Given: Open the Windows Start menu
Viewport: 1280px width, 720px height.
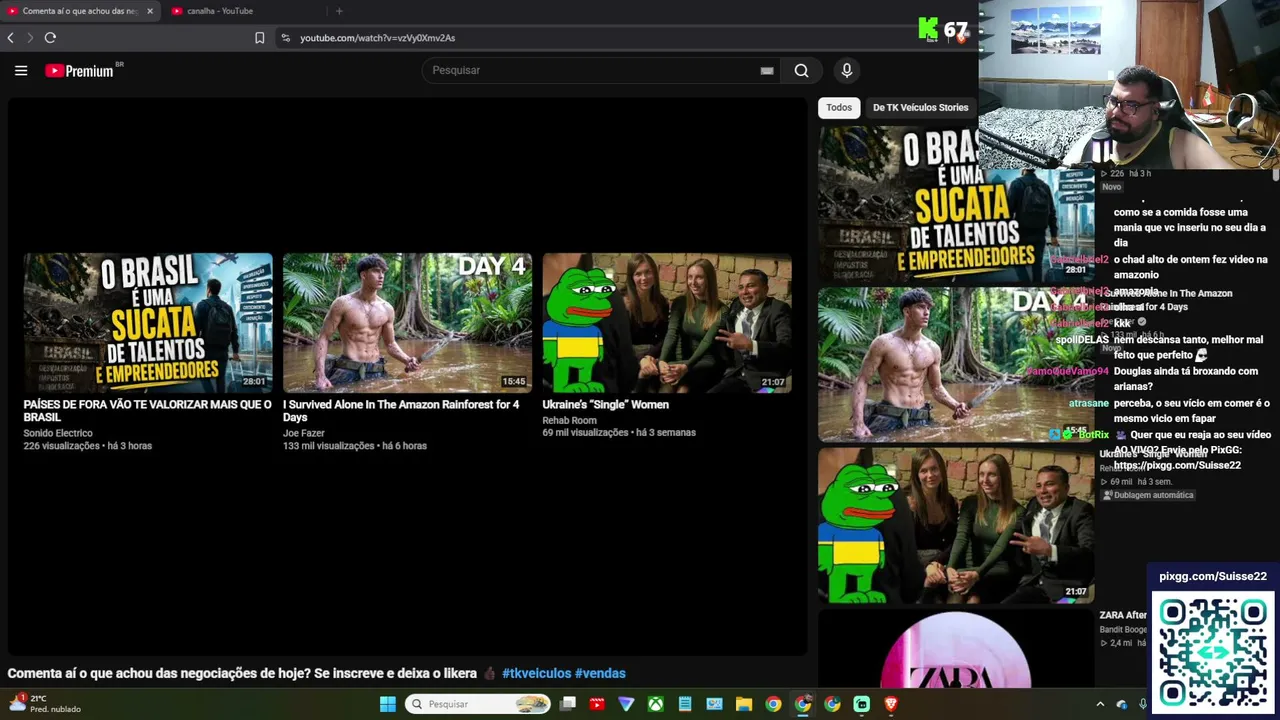Looking at the screenshot, I should click(x=388, y=704).
